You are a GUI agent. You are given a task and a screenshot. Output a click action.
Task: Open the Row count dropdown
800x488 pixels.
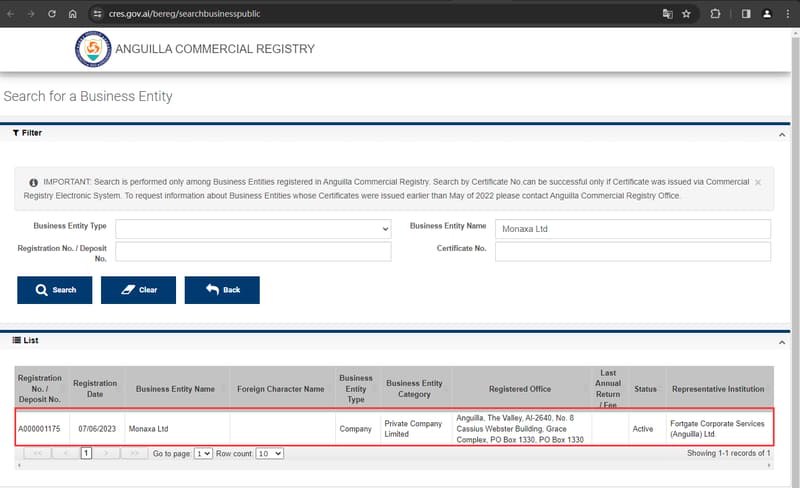click(x=269, y=453)
